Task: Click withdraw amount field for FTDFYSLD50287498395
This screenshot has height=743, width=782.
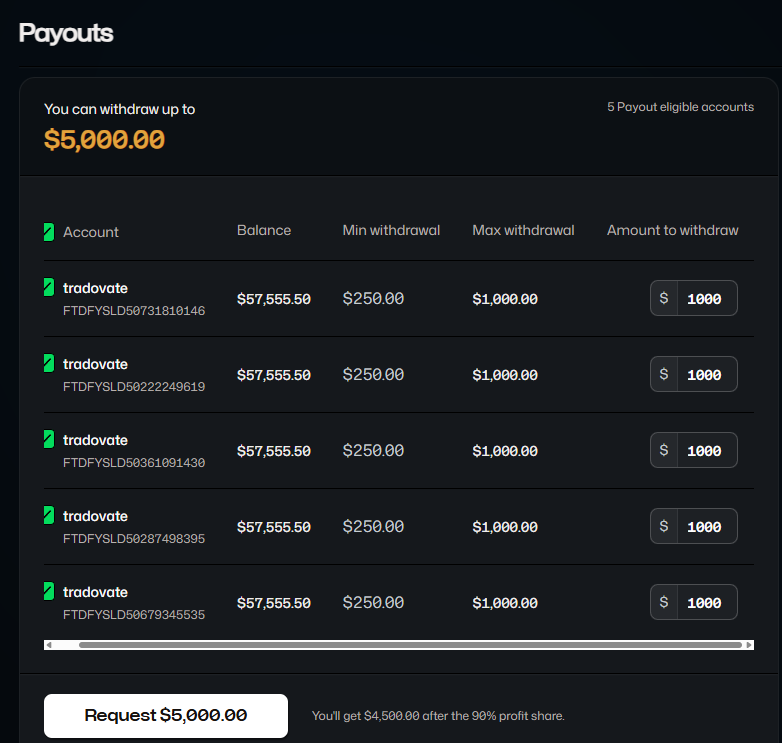Action: tap(694, 526)
